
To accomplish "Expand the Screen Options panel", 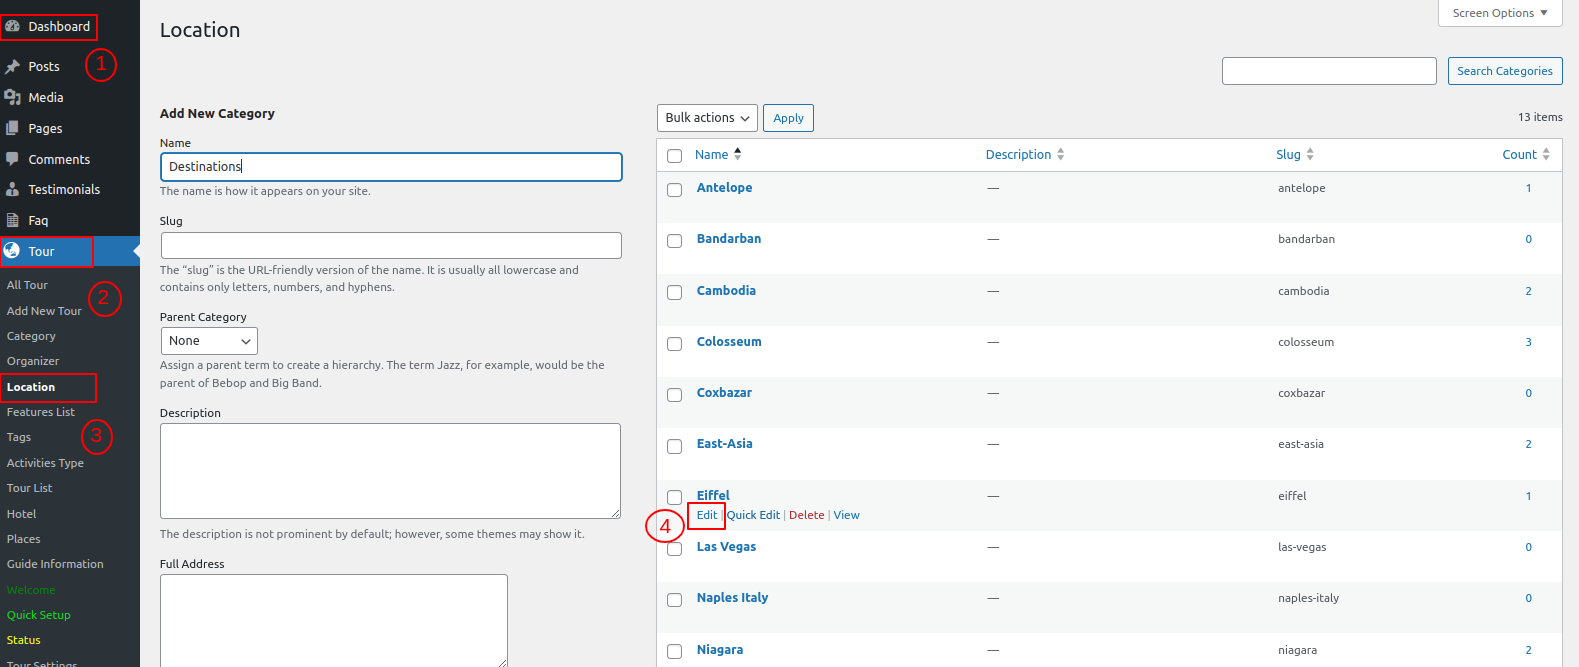I will point(1499,13).
